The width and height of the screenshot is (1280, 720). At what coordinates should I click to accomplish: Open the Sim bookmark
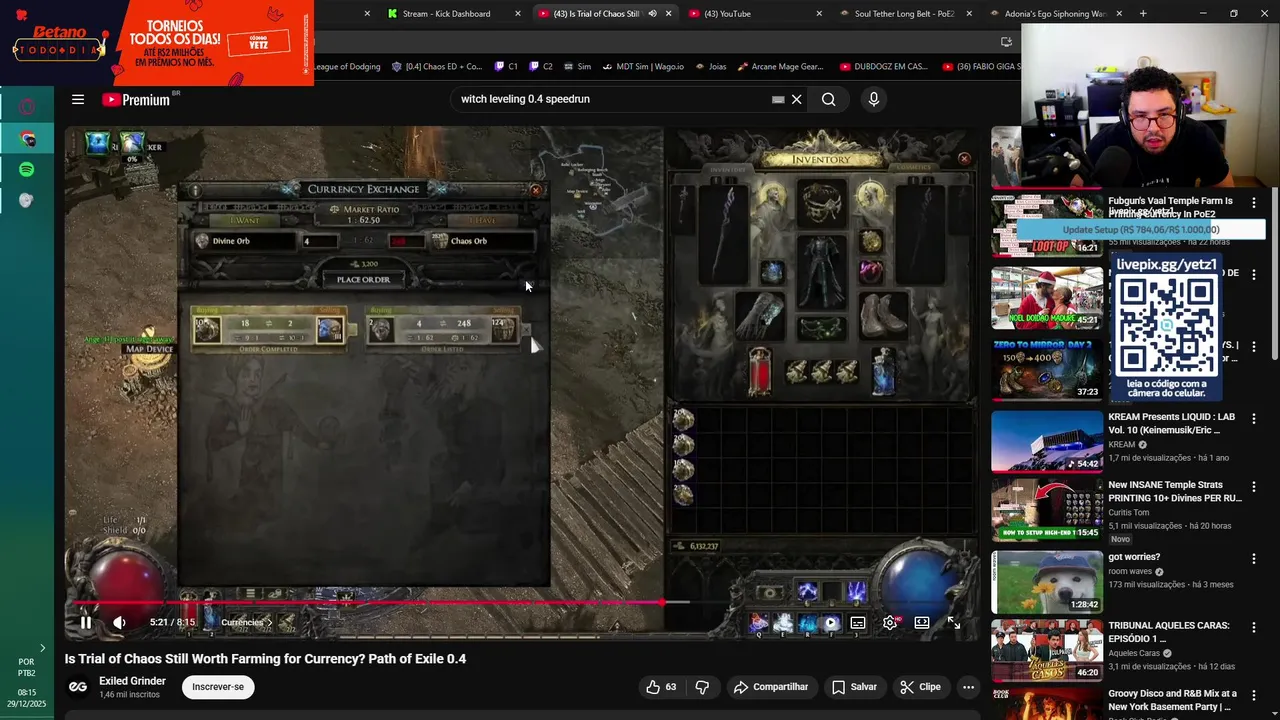click(x=577, y=66)
